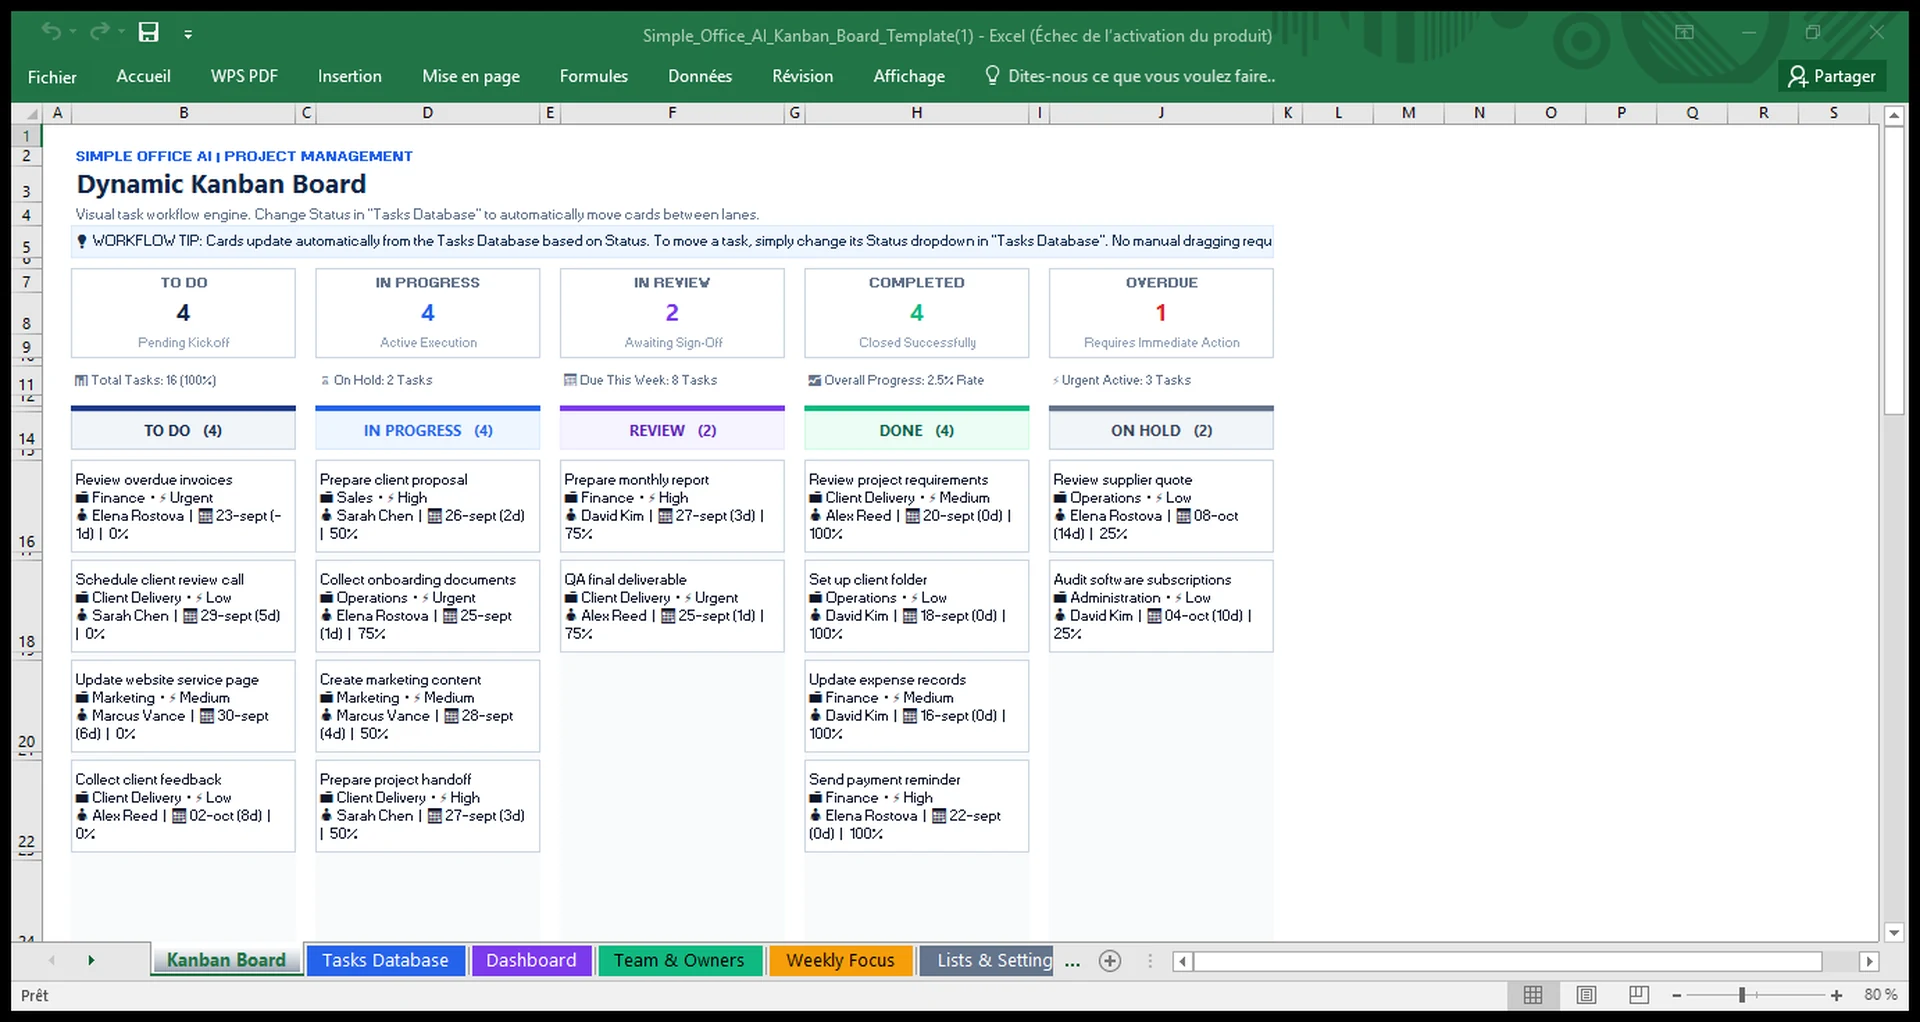Click the Partager share button

pos(1832,76)
